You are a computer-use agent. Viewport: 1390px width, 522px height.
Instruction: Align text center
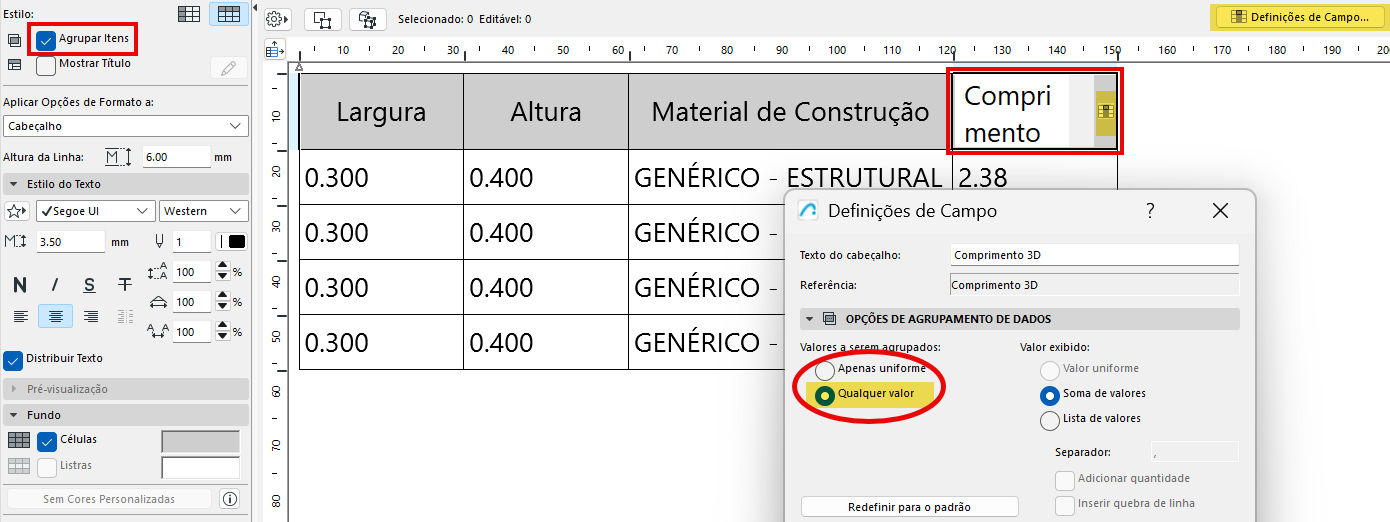[x=55, y=316]
